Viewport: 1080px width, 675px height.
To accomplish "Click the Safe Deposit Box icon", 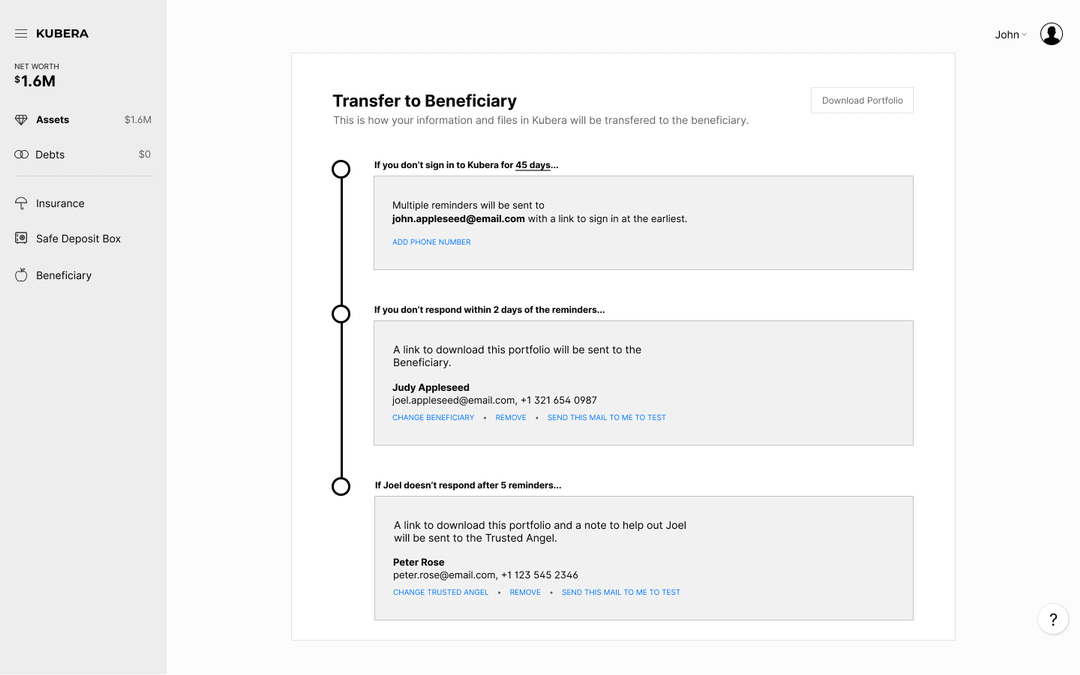I will click(21, 239).
